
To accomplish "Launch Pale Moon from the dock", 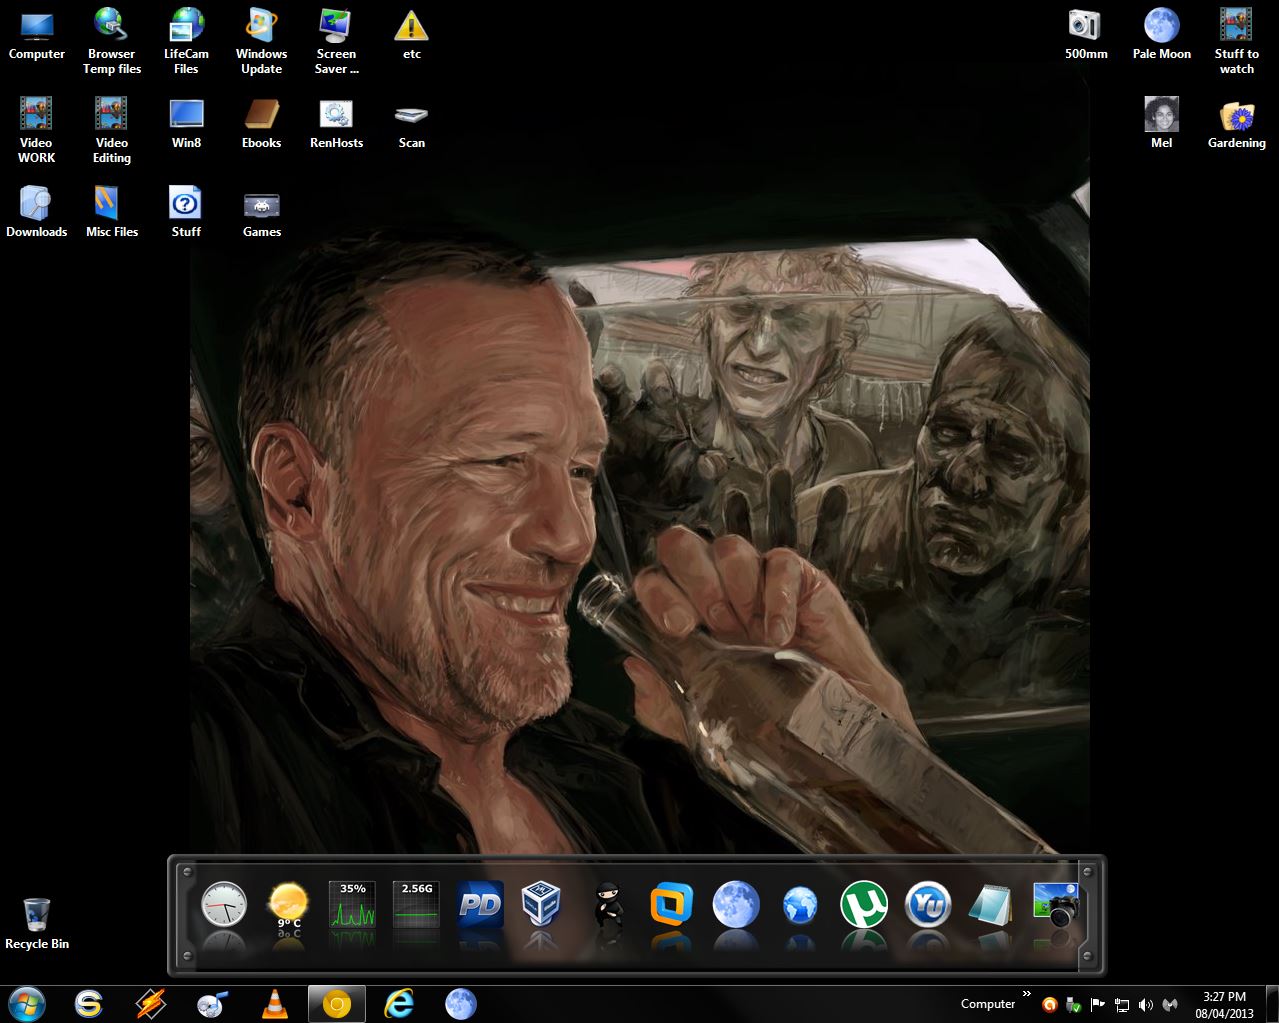I will pyautogui.click(x=736, y=905).
